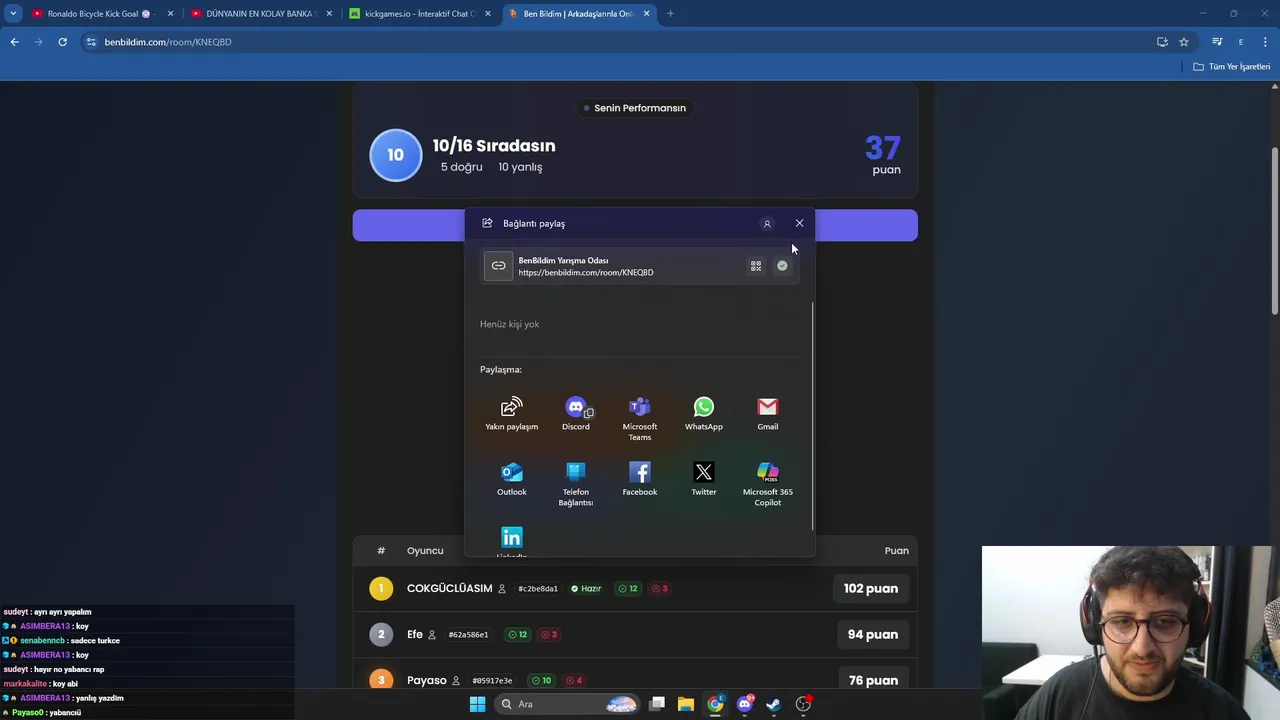Viewport: 1280px width, 720px height.
Task: Share the link via Discord
Action: [x=576, y=414]
